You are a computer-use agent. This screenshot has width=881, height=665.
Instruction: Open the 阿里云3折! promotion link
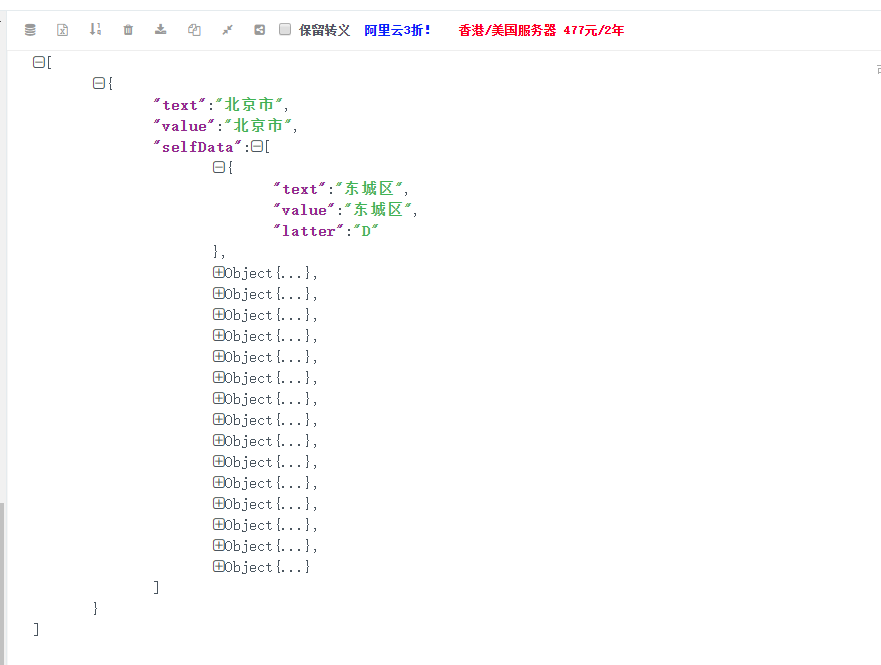point(397,30)
